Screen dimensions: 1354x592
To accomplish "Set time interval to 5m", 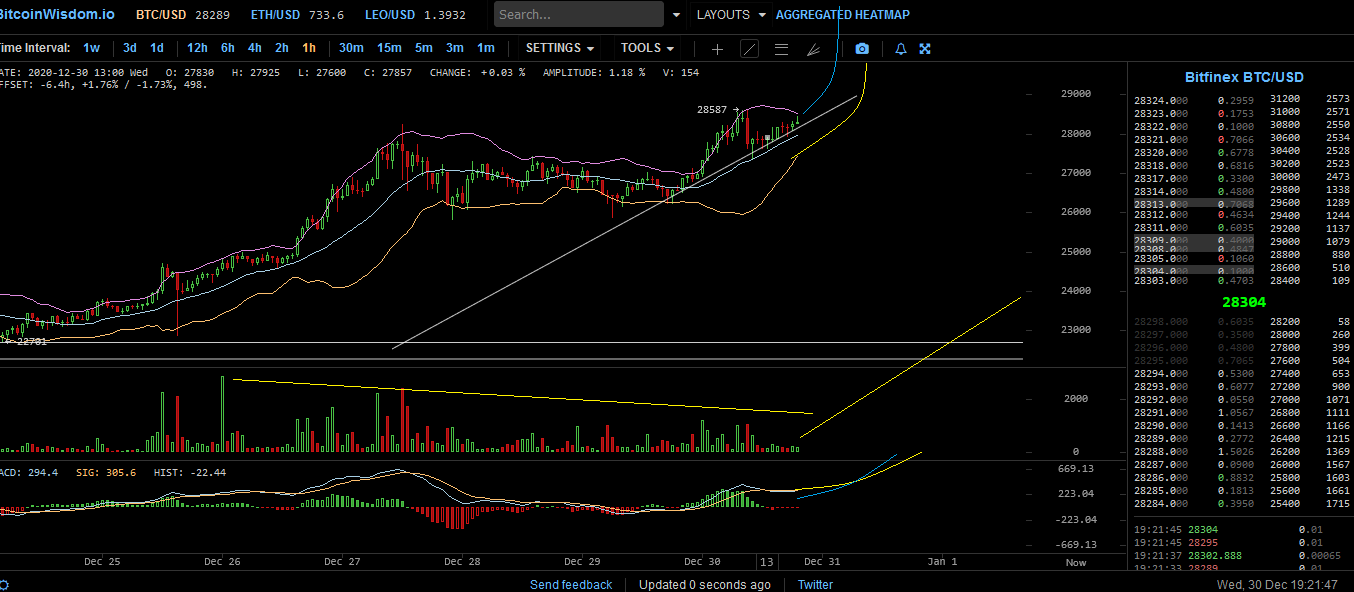I will tap(424, 48).
